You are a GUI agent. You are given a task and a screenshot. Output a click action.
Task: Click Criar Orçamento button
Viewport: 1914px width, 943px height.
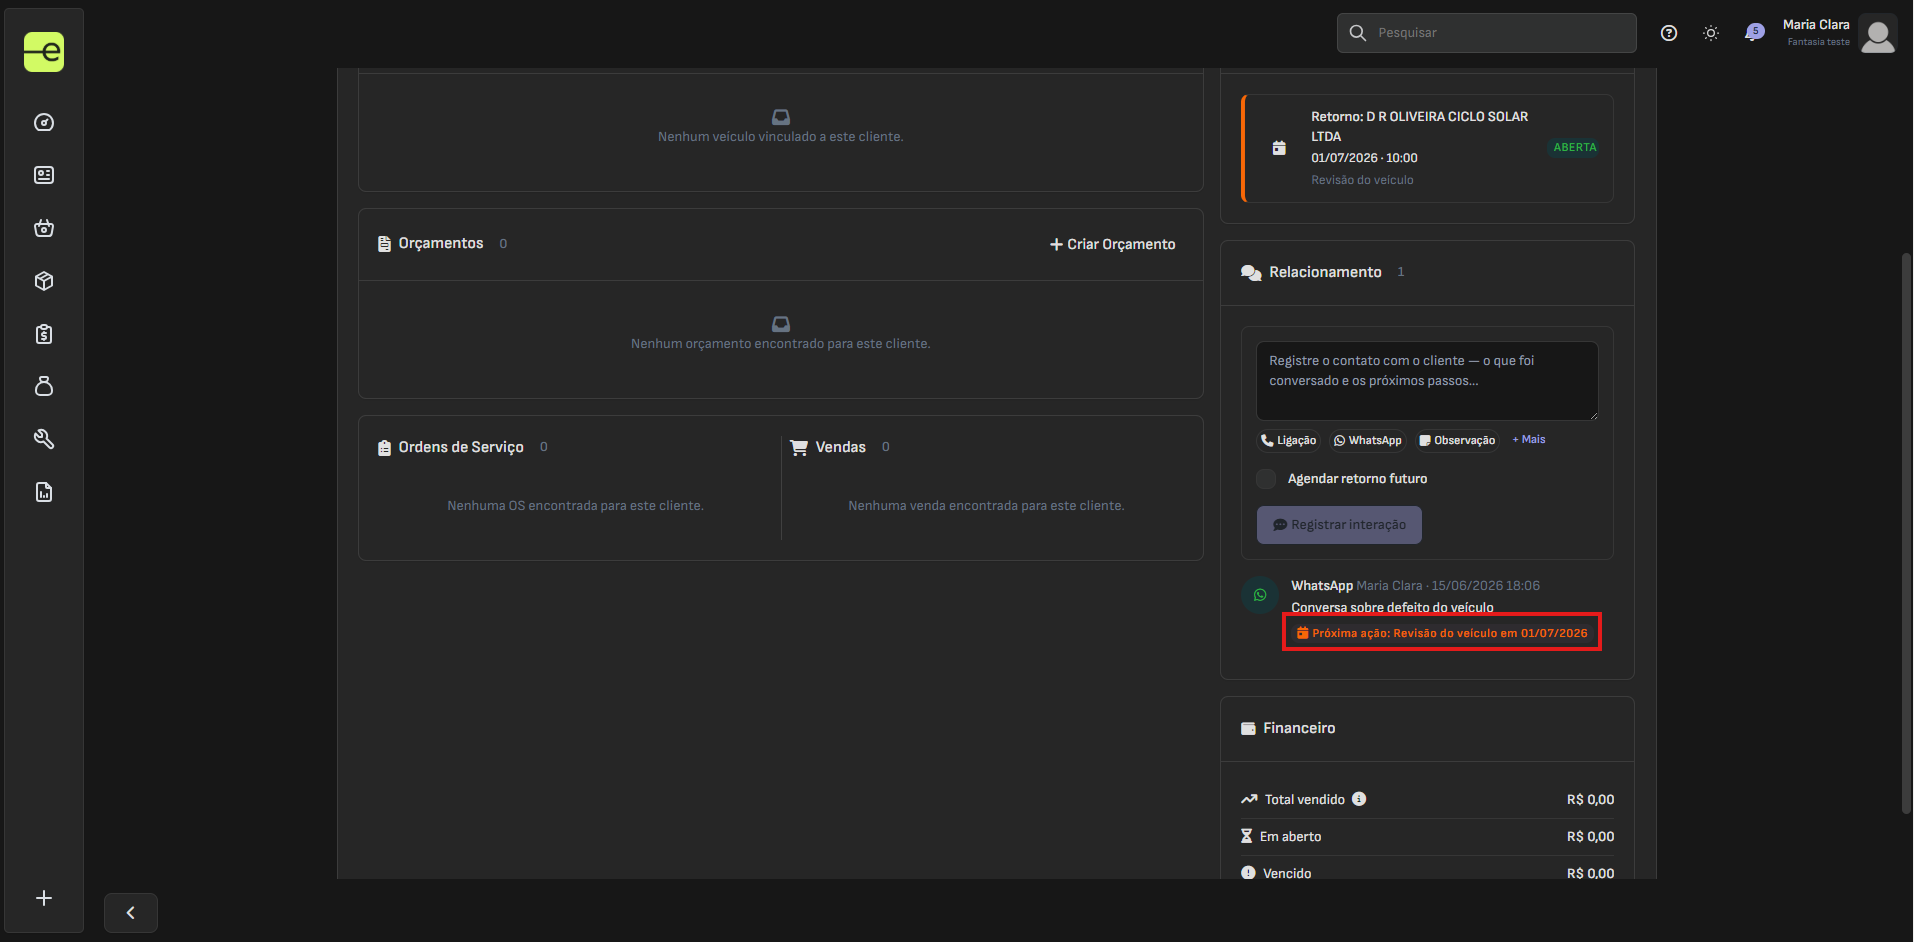[x=1113, y=244]
